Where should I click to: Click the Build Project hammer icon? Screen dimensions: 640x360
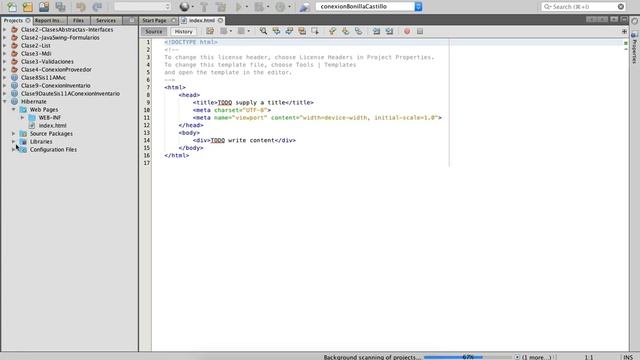tap(204, 7)
